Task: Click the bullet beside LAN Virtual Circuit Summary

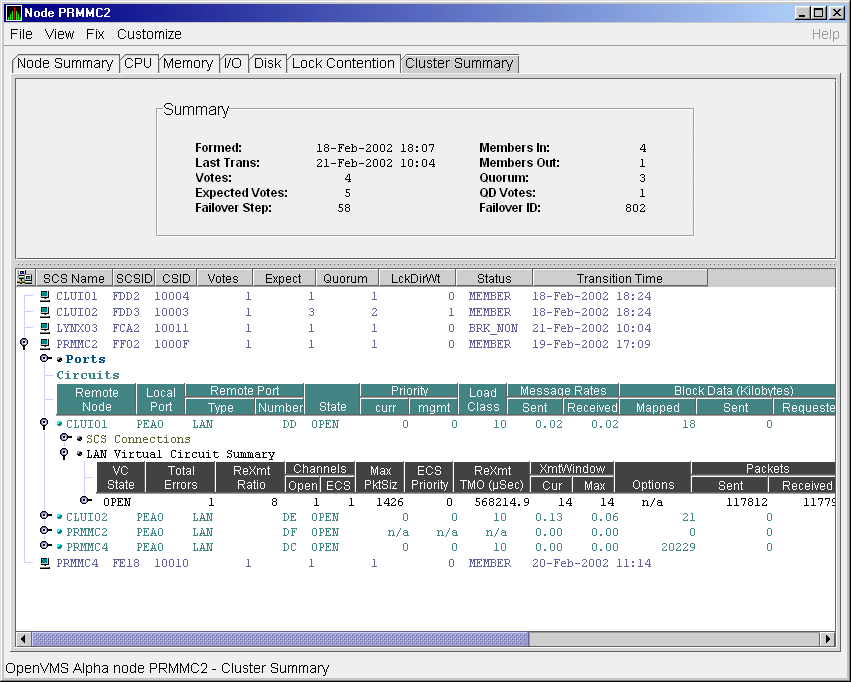Action: tap(80, 454)
